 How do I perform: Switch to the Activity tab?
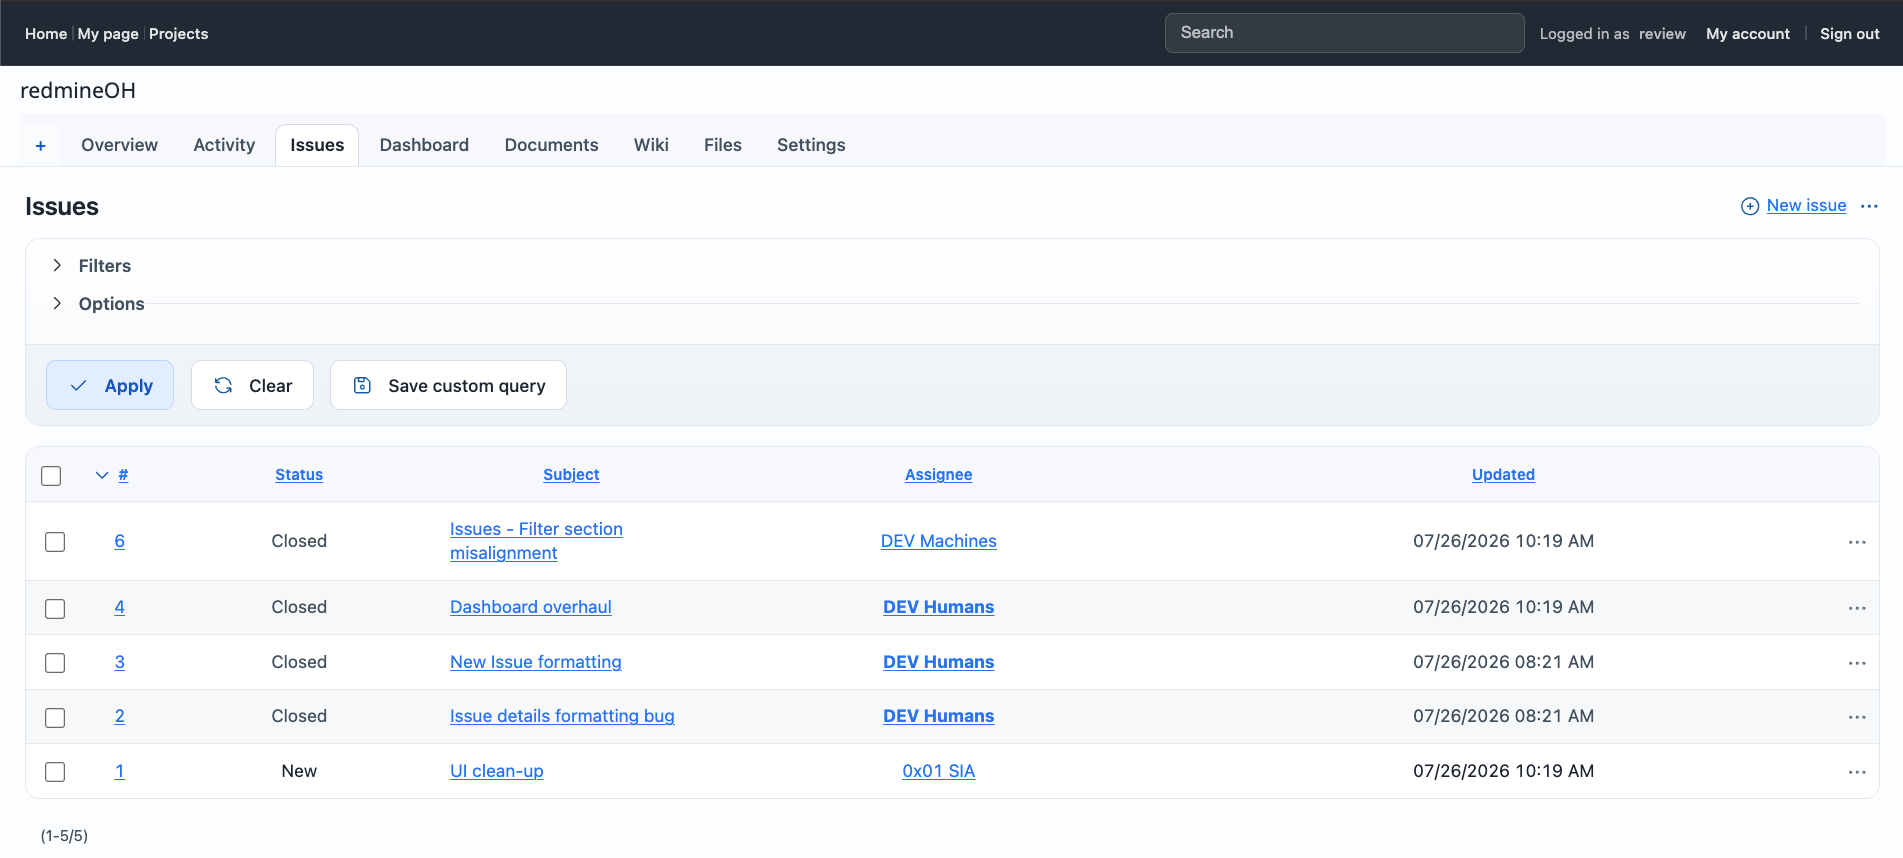click(x=224, y=145)
